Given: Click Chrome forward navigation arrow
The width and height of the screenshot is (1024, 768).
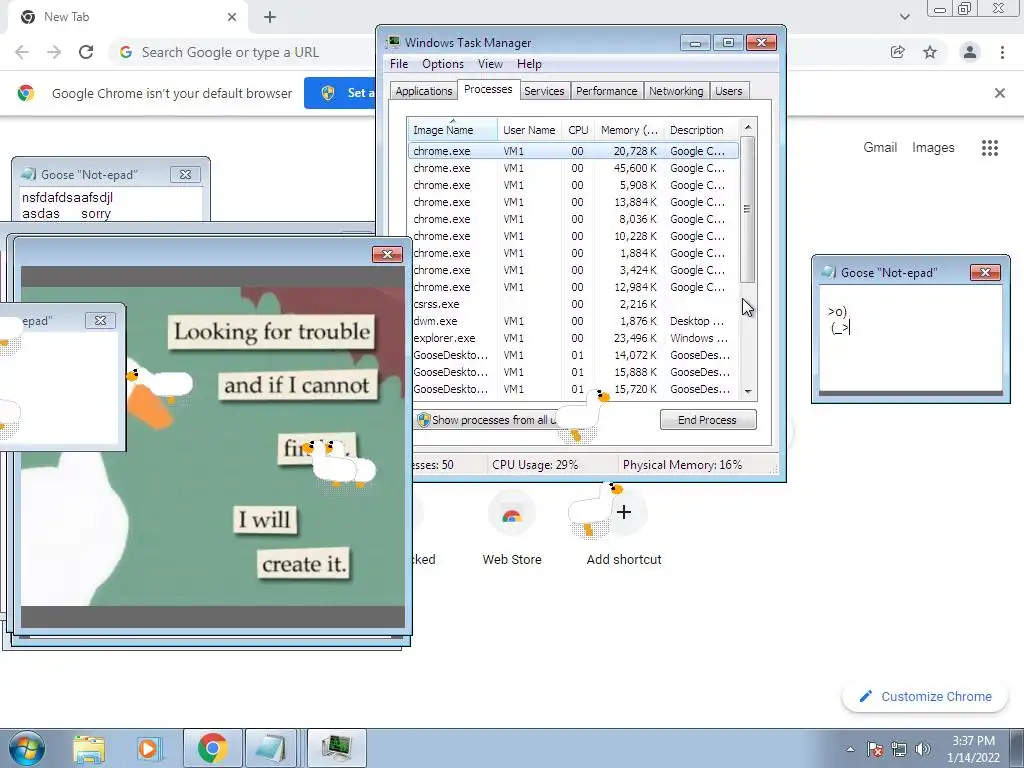Looking at the screenshot, I should 54,52.
